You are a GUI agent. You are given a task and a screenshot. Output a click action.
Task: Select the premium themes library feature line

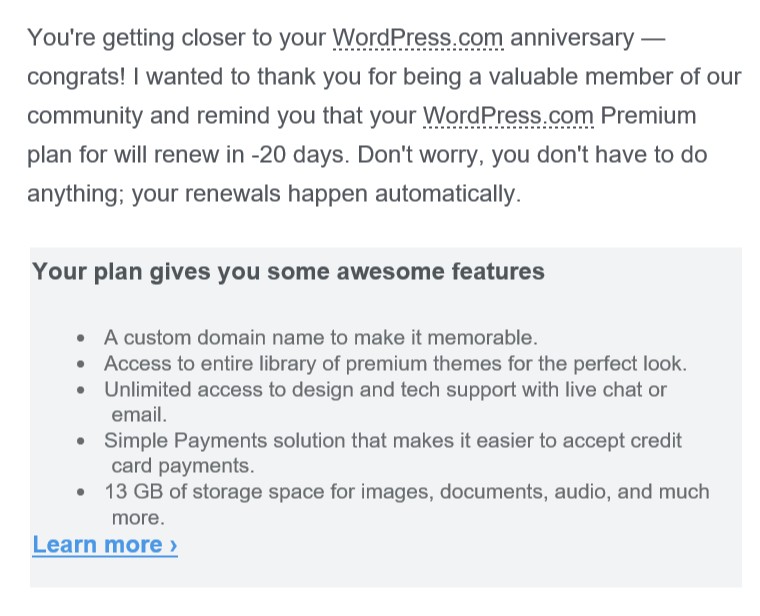tap(395, 363)
